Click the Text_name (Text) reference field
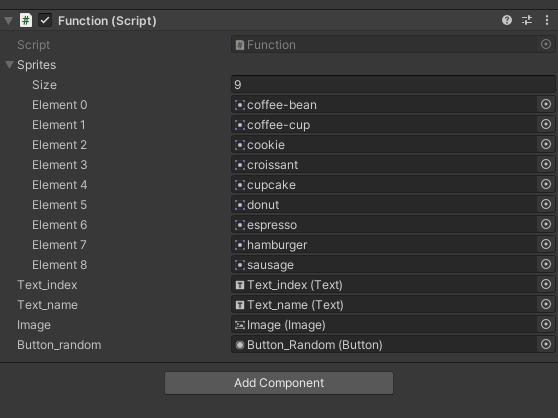 pos(384,305)
